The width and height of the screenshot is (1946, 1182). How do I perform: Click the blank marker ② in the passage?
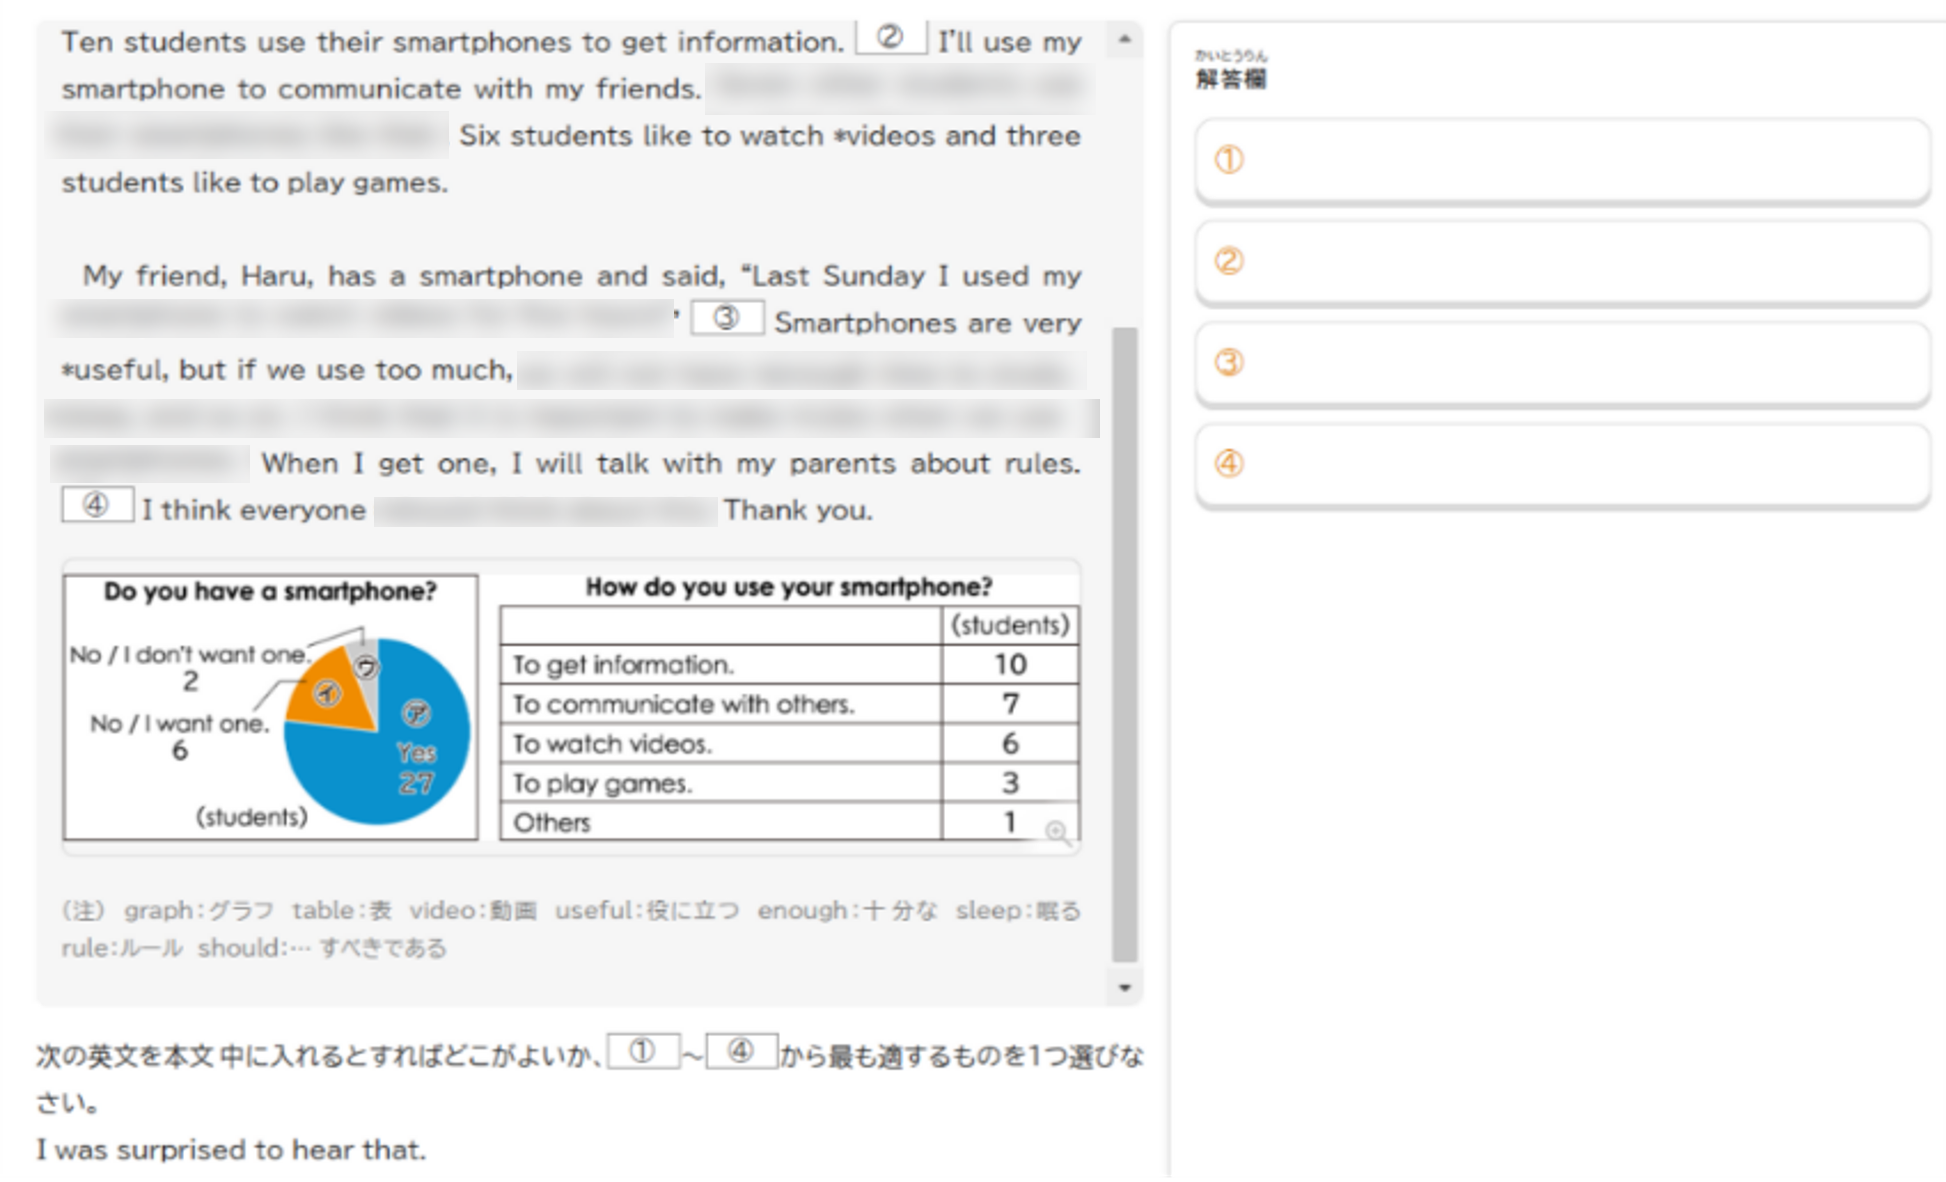click(x=889, y=38)
